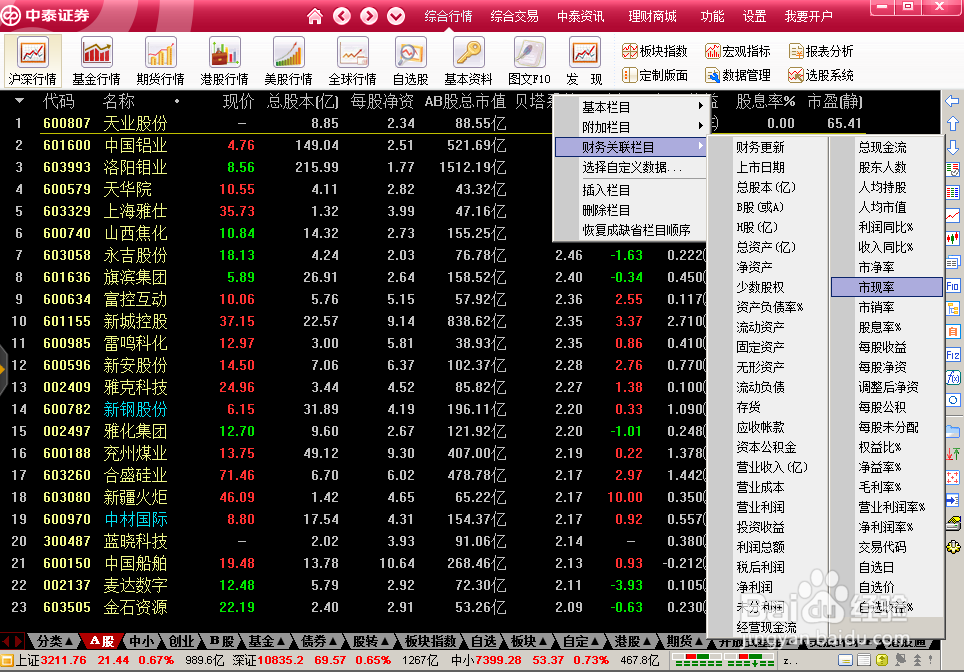Select 市现率 in submenu
Viewport: 964px width, 672px height.
click(887, 287)
